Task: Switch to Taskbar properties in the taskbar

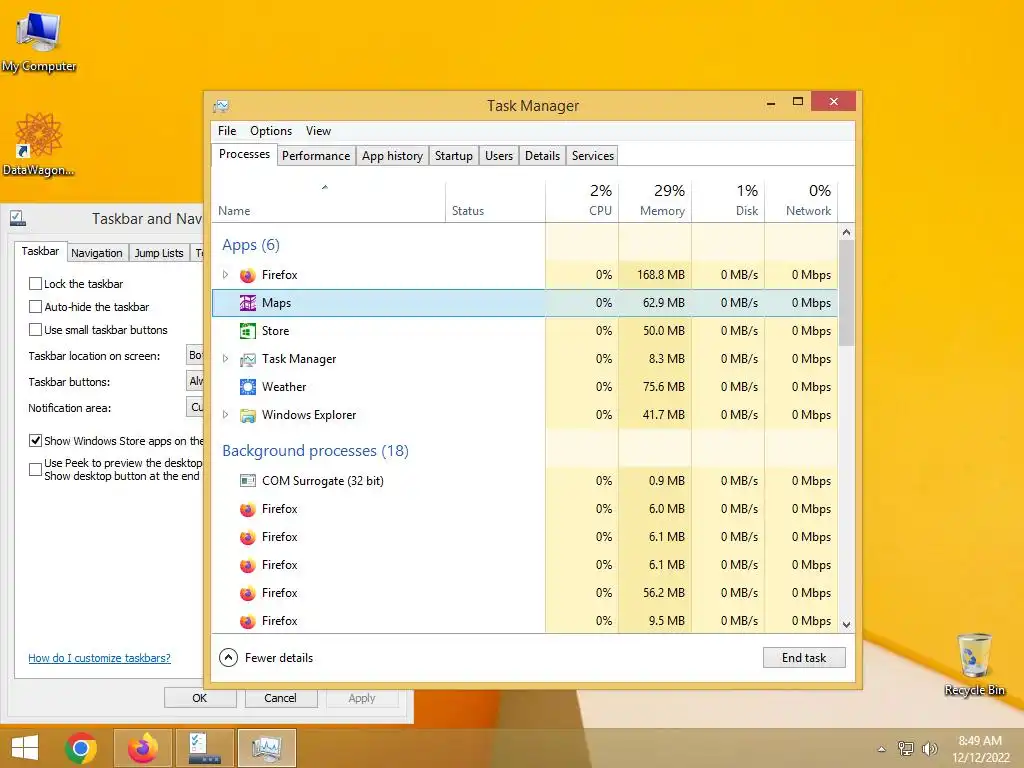Action: (205, 748)
